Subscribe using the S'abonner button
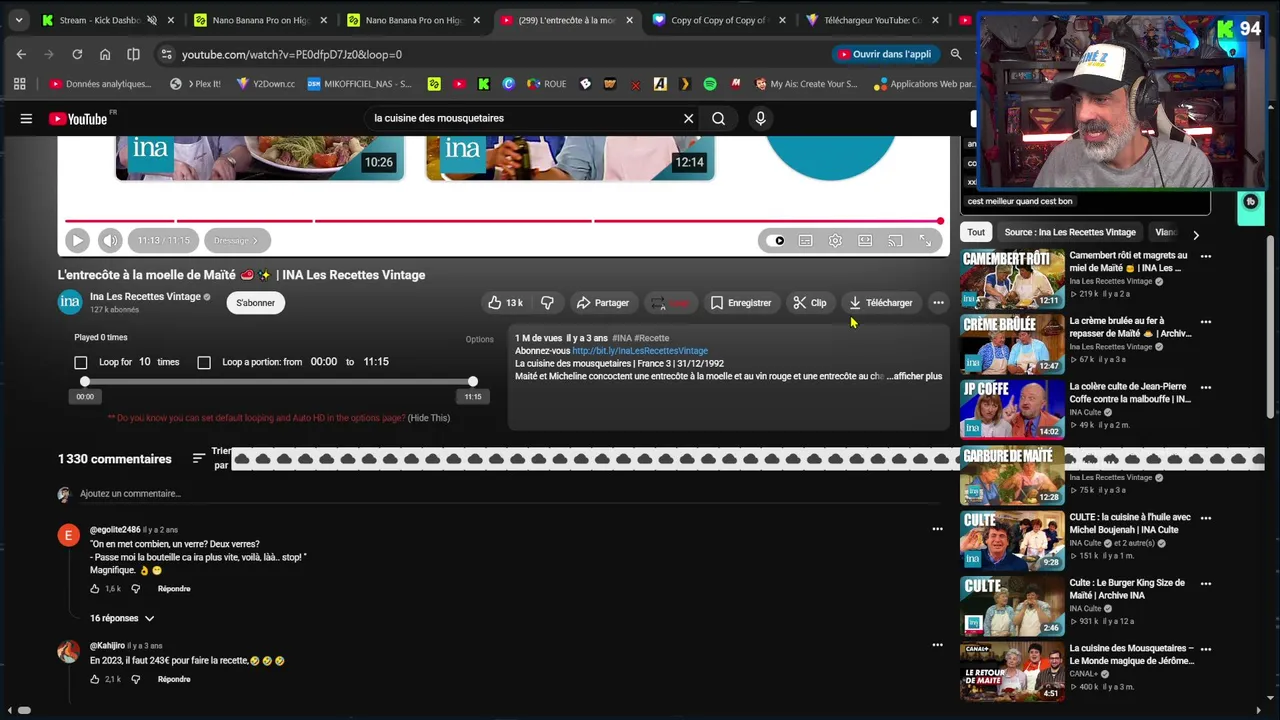The image size is (1280, 720). (255, 302)
